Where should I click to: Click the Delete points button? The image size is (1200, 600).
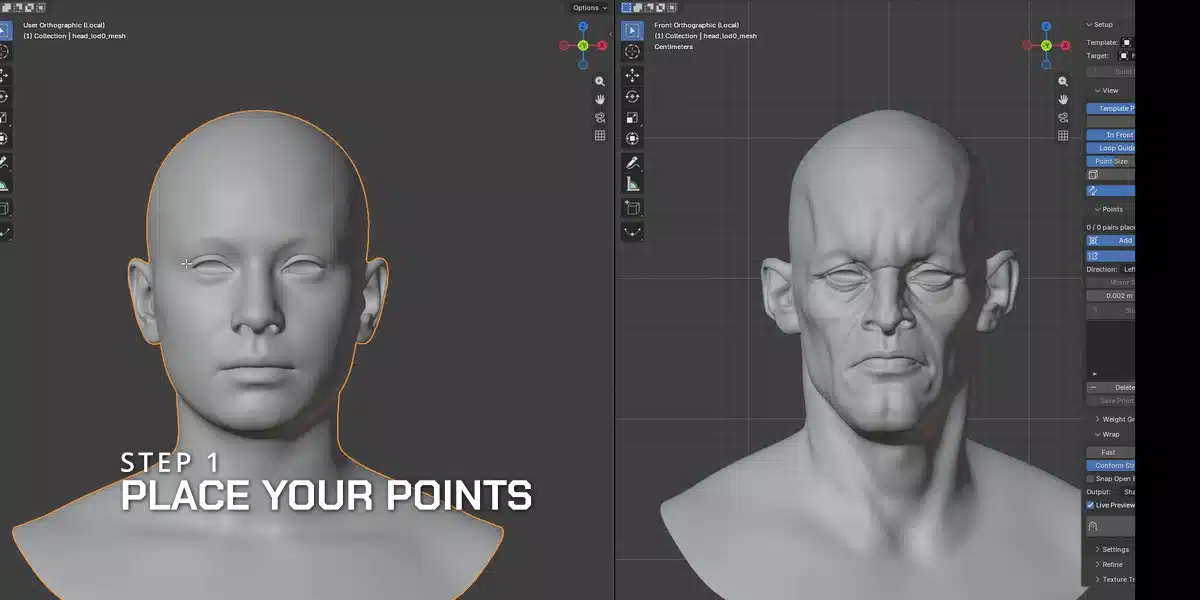(1111, 387)
